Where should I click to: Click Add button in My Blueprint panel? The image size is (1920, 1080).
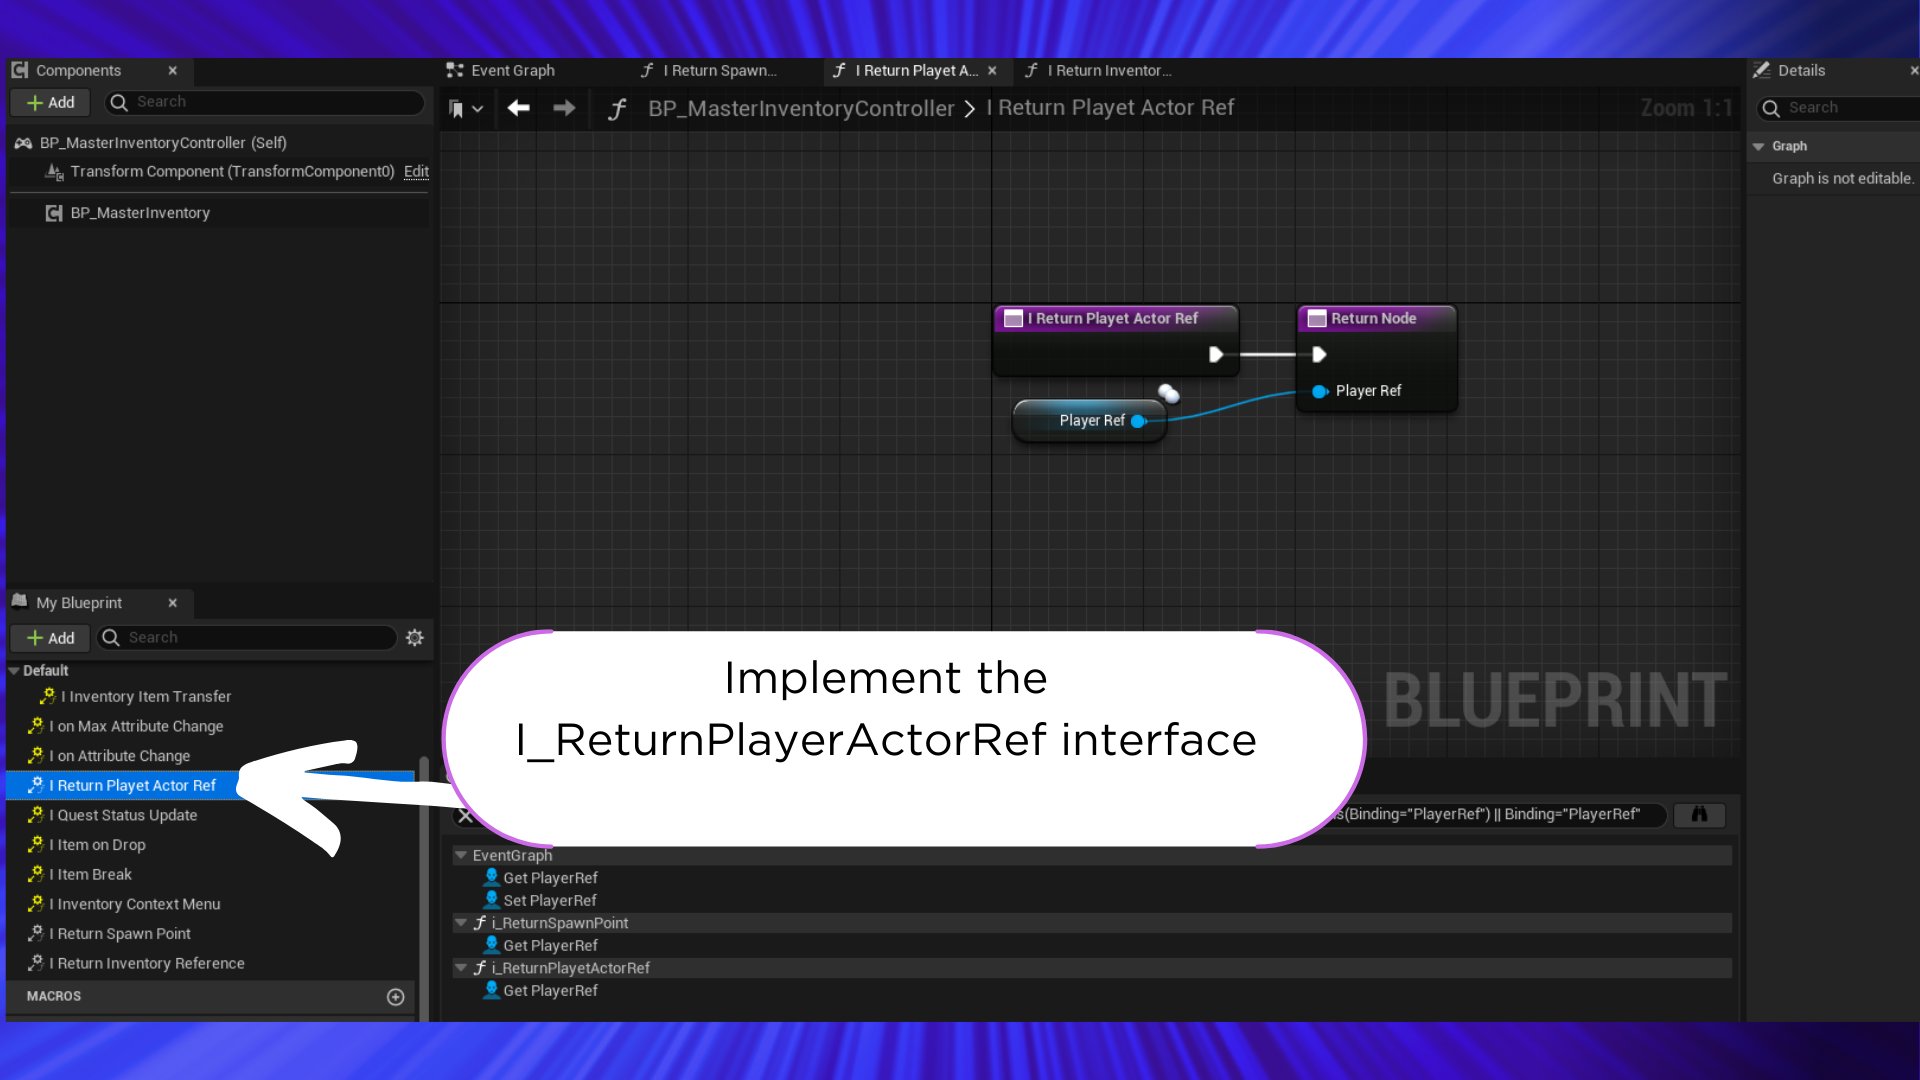[49, 637]
